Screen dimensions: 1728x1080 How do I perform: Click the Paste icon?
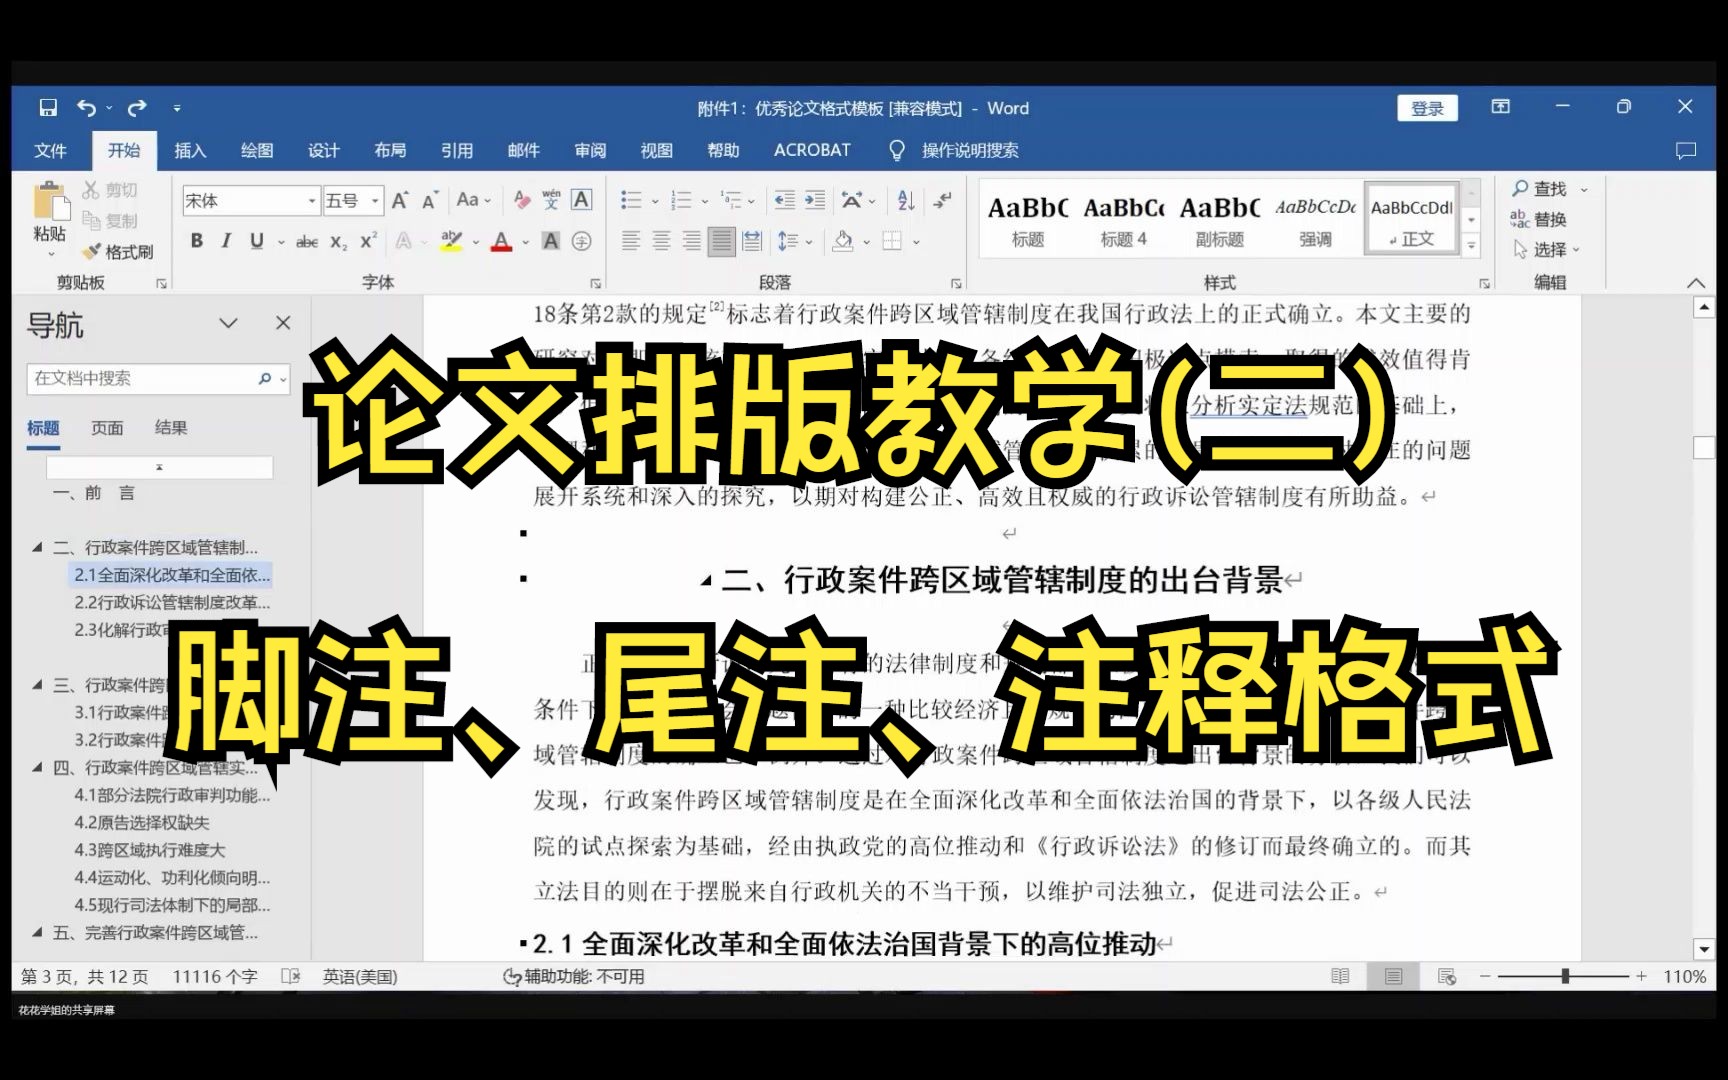[49, 201]
